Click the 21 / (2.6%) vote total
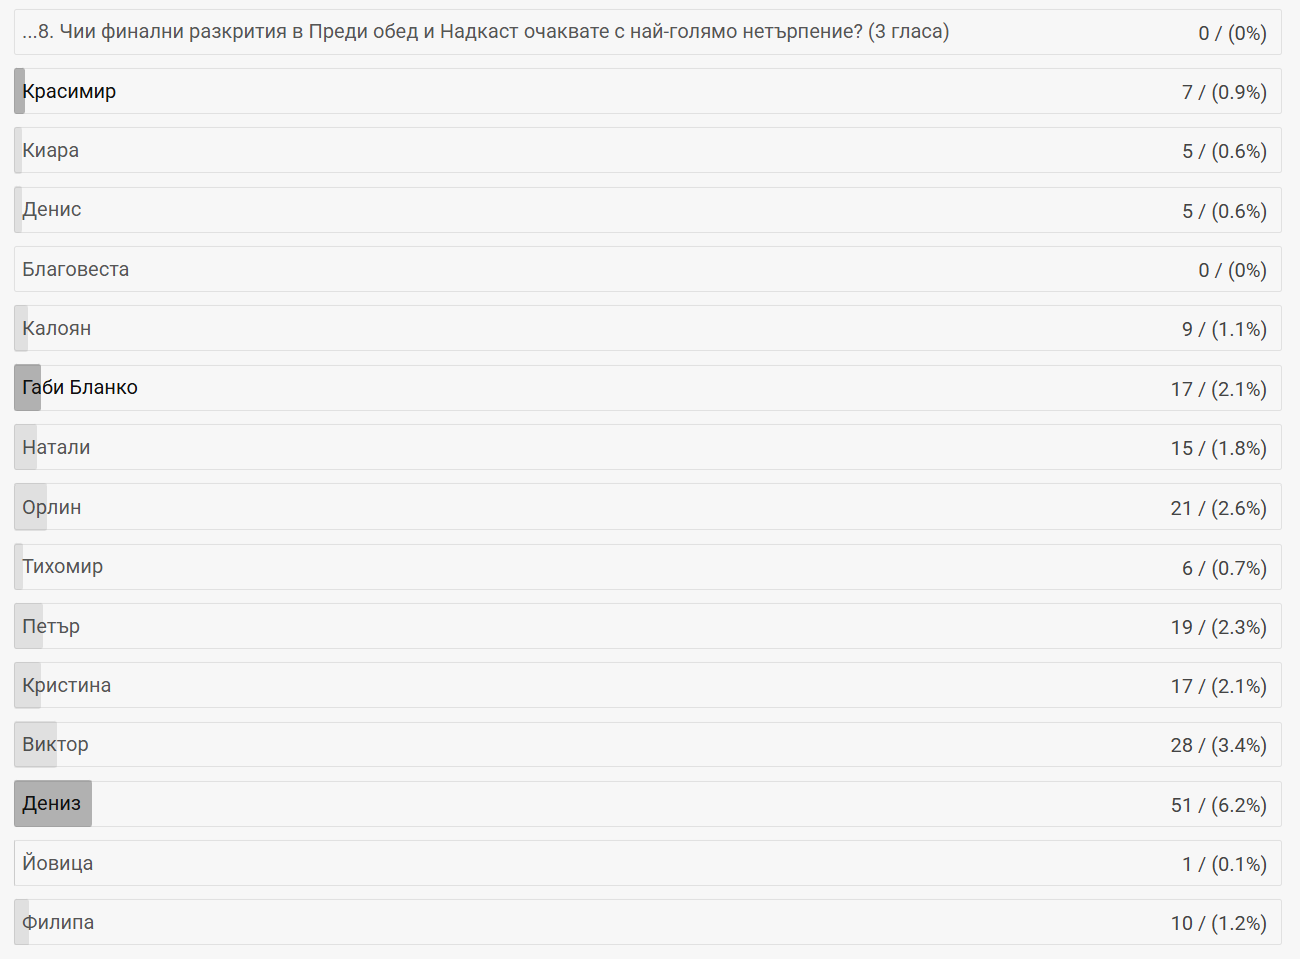Screen dimensions: 1300x966 [1218, 508]
